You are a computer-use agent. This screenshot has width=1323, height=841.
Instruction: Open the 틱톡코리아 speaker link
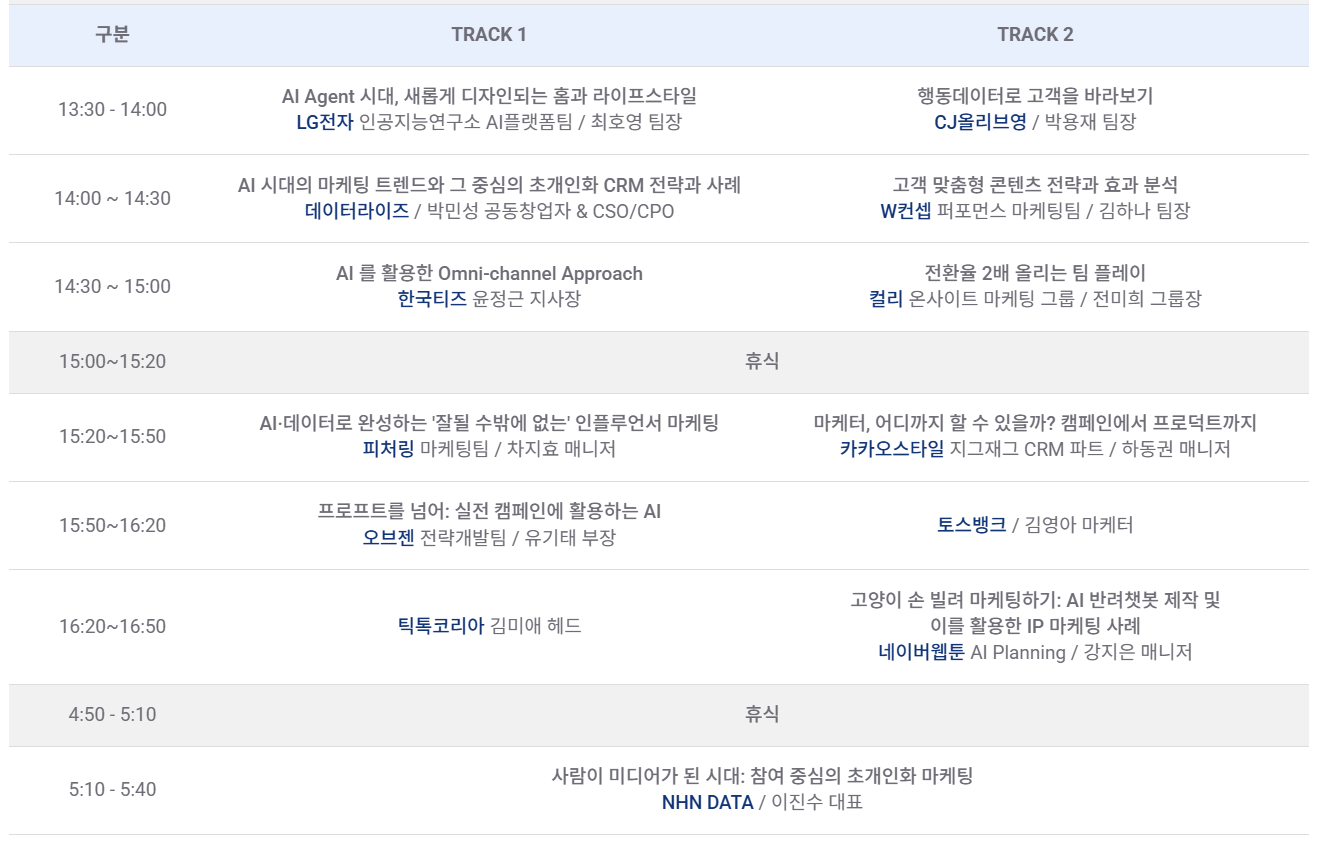tap(441, 626)
